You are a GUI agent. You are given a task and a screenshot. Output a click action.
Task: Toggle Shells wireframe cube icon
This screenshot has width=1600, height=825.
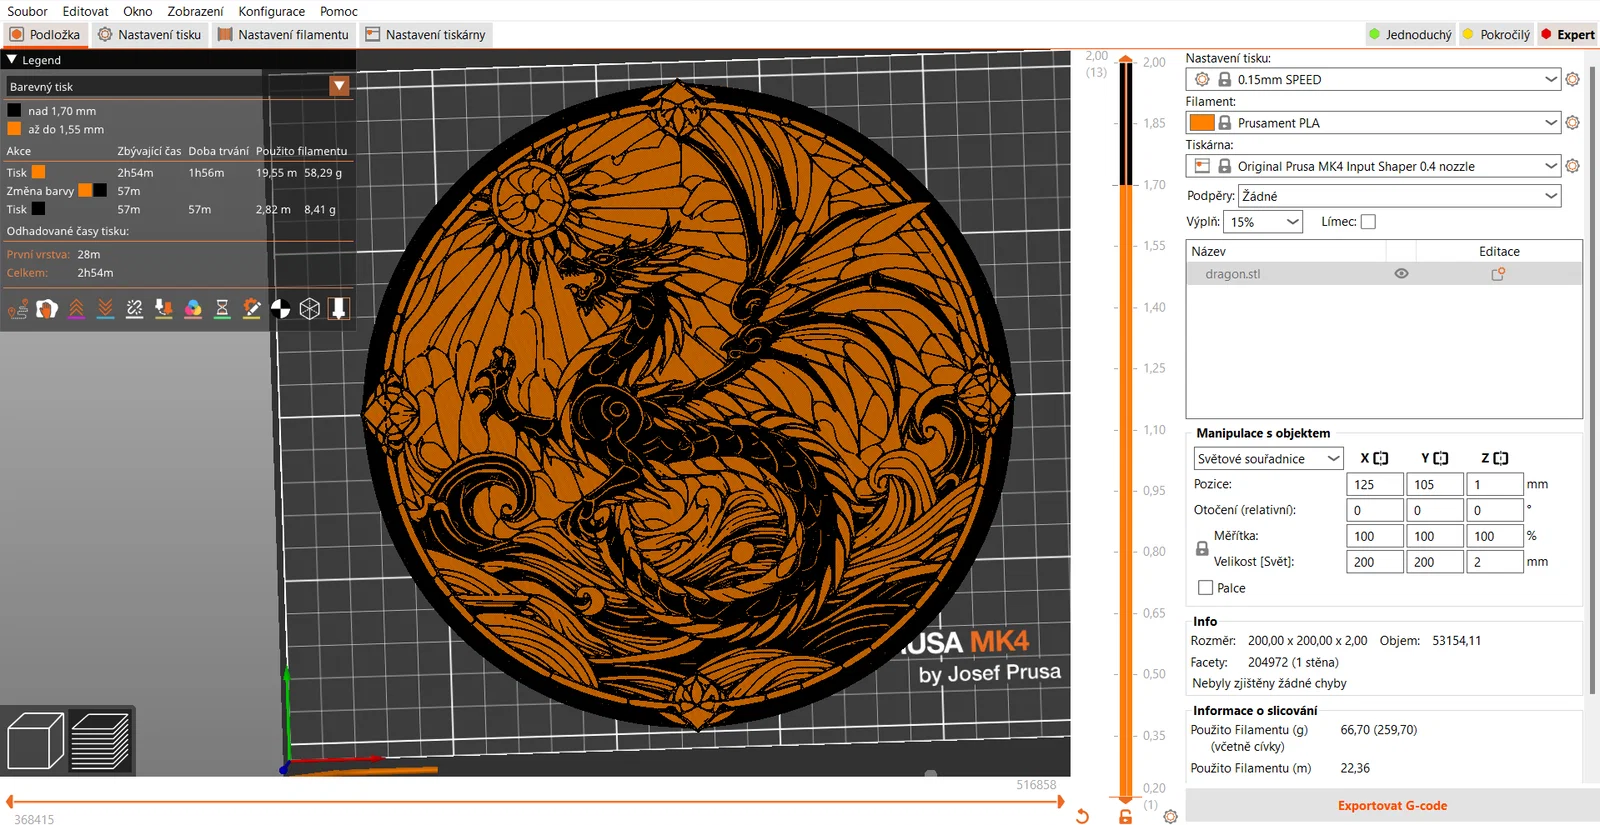(310, 309)
